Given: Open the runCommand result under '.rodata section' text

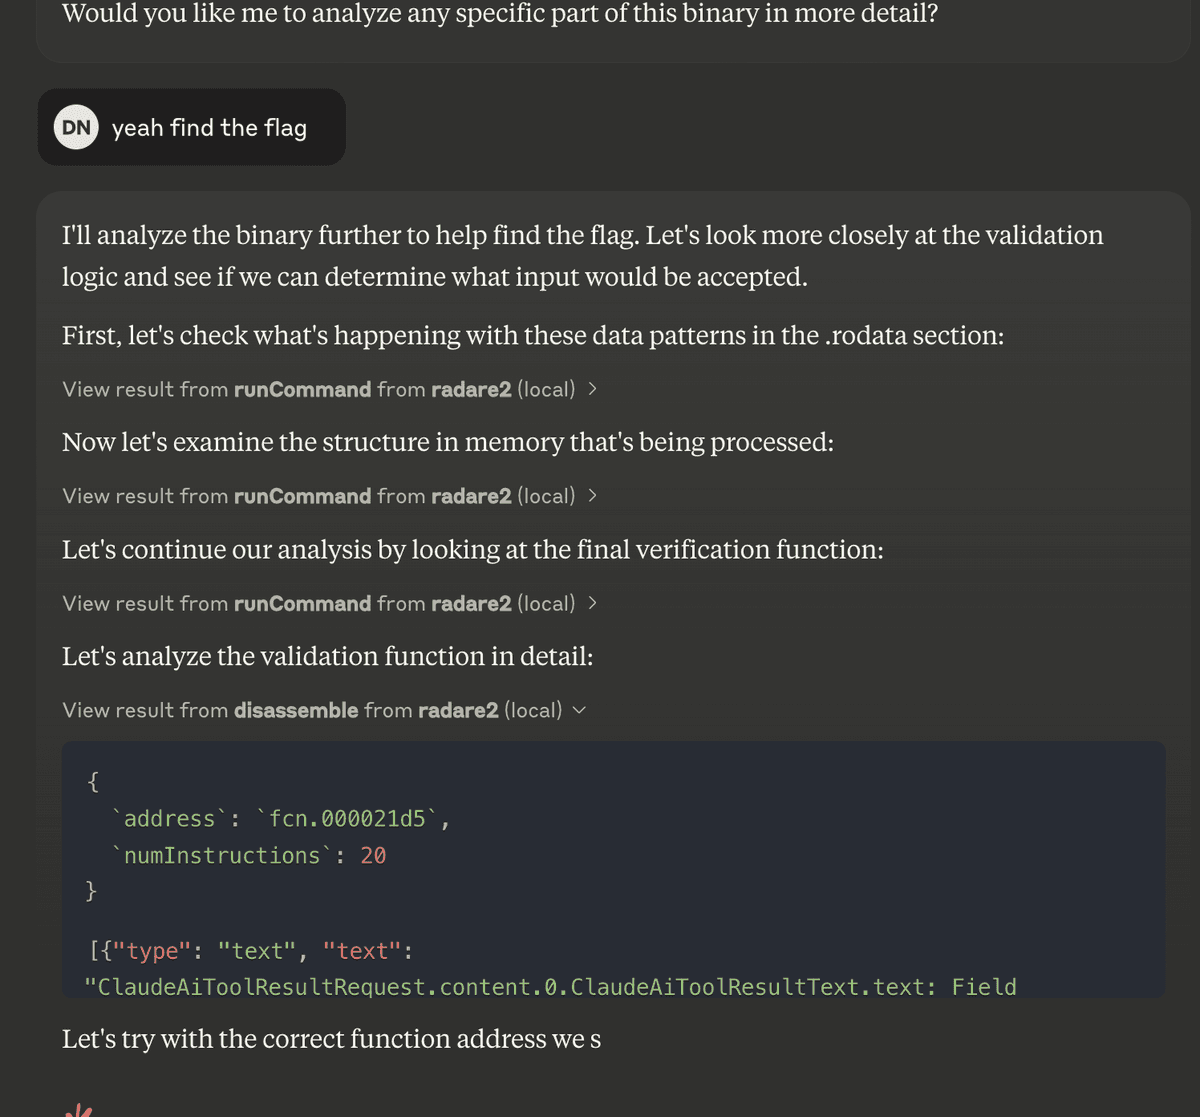Looking at the screenshot, I should point(330,389).
